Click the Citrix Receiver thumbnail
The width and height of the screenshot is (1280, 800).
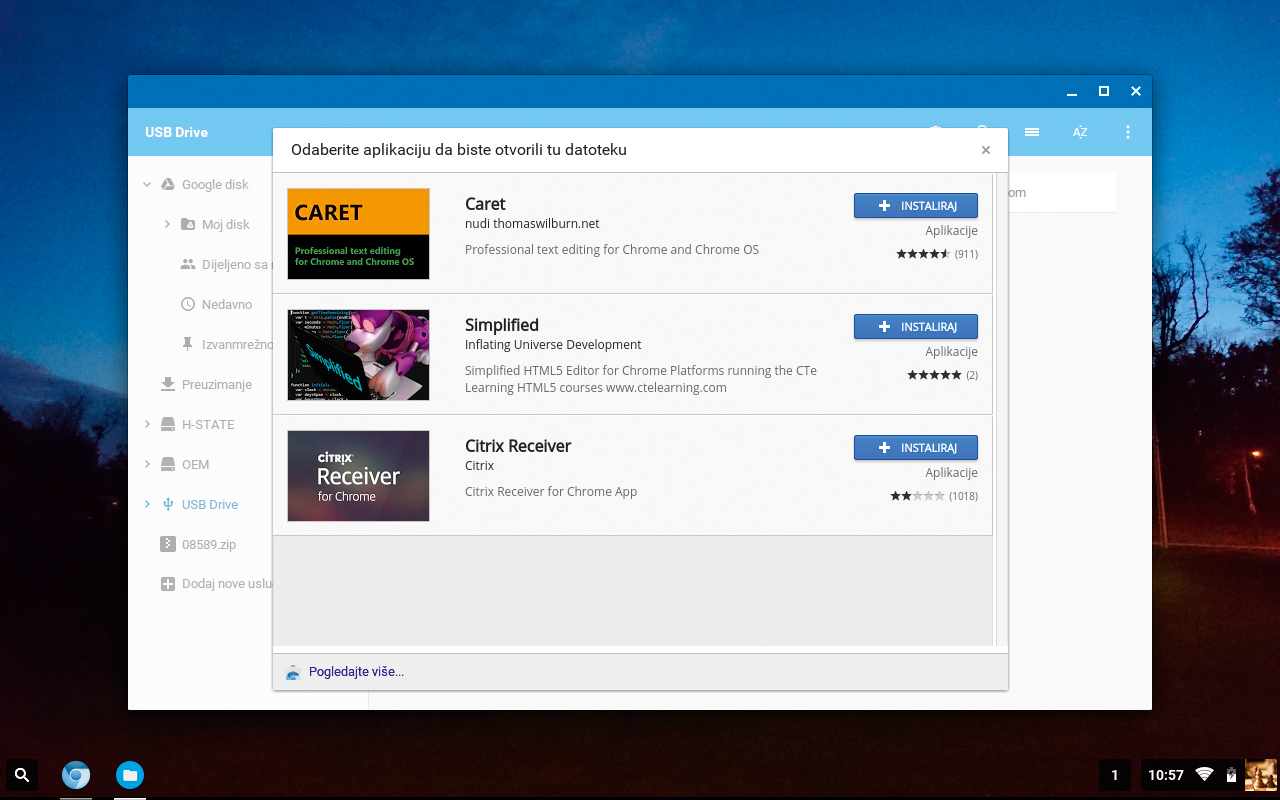pyautogui.click(x=358, y=476)
